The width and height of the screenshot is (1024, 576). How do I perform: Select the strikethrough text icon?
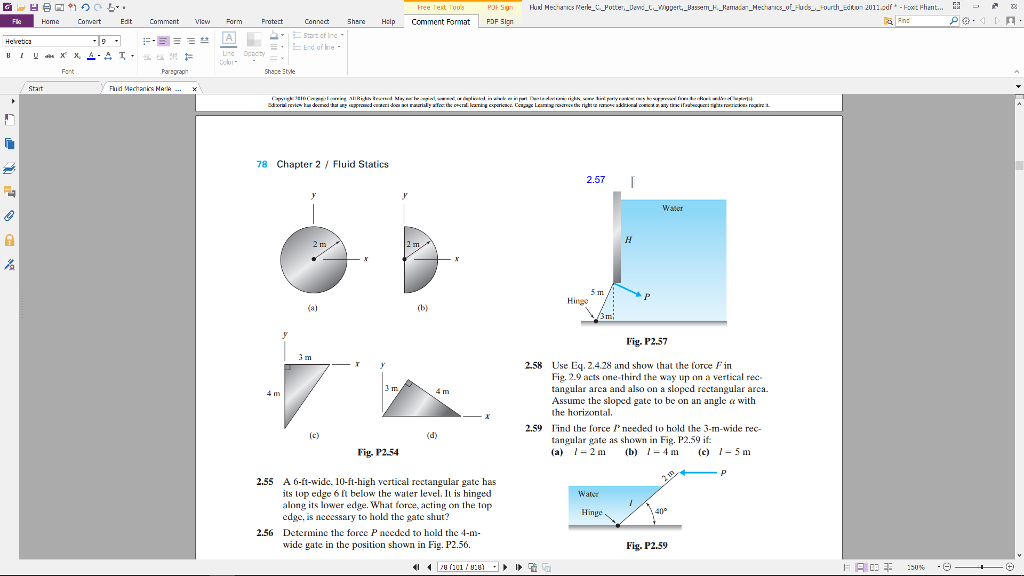(49, 55)
